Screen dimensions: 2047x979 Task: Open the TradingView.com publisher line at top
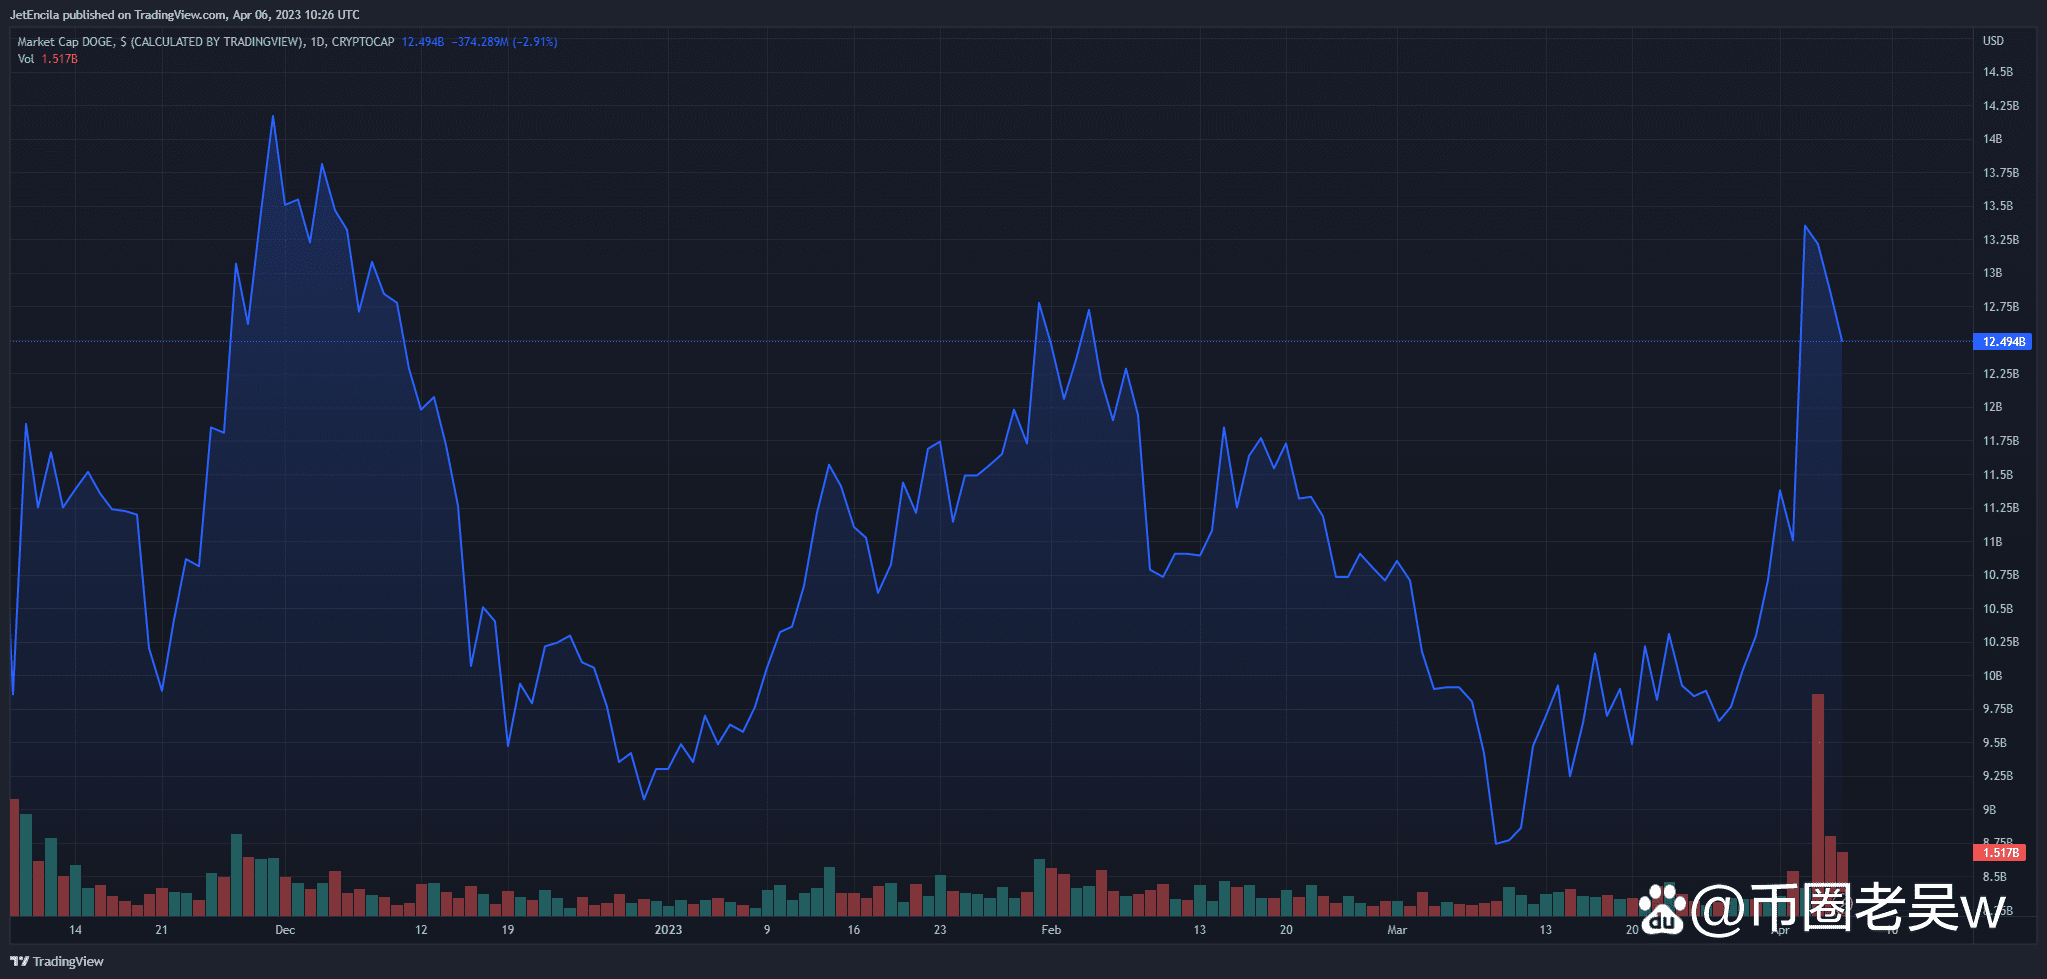pyautogui.click(x=185, y=15)
